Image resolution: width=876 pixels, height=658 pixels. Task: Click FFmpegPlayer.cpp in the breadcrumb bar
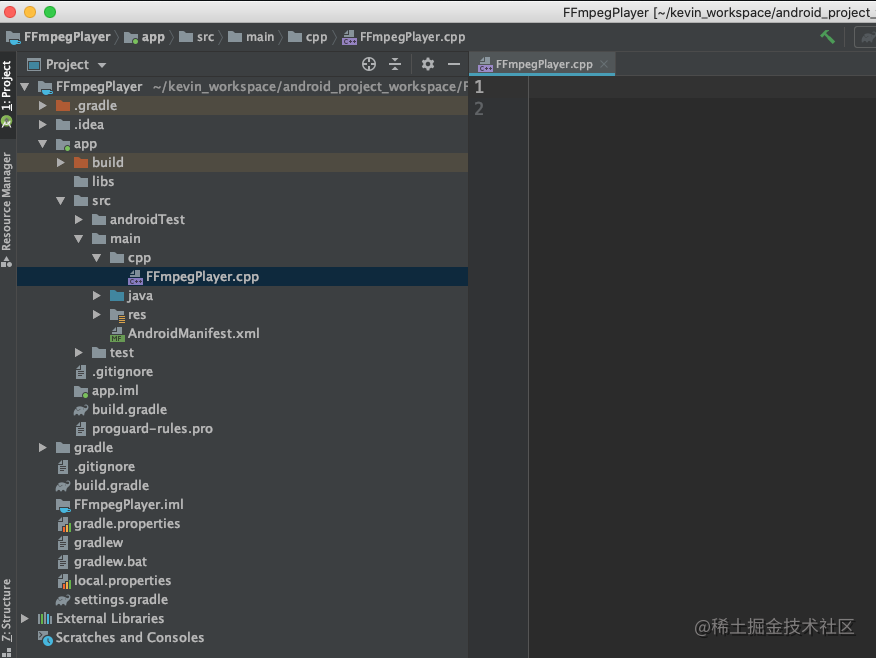point(404,37)
